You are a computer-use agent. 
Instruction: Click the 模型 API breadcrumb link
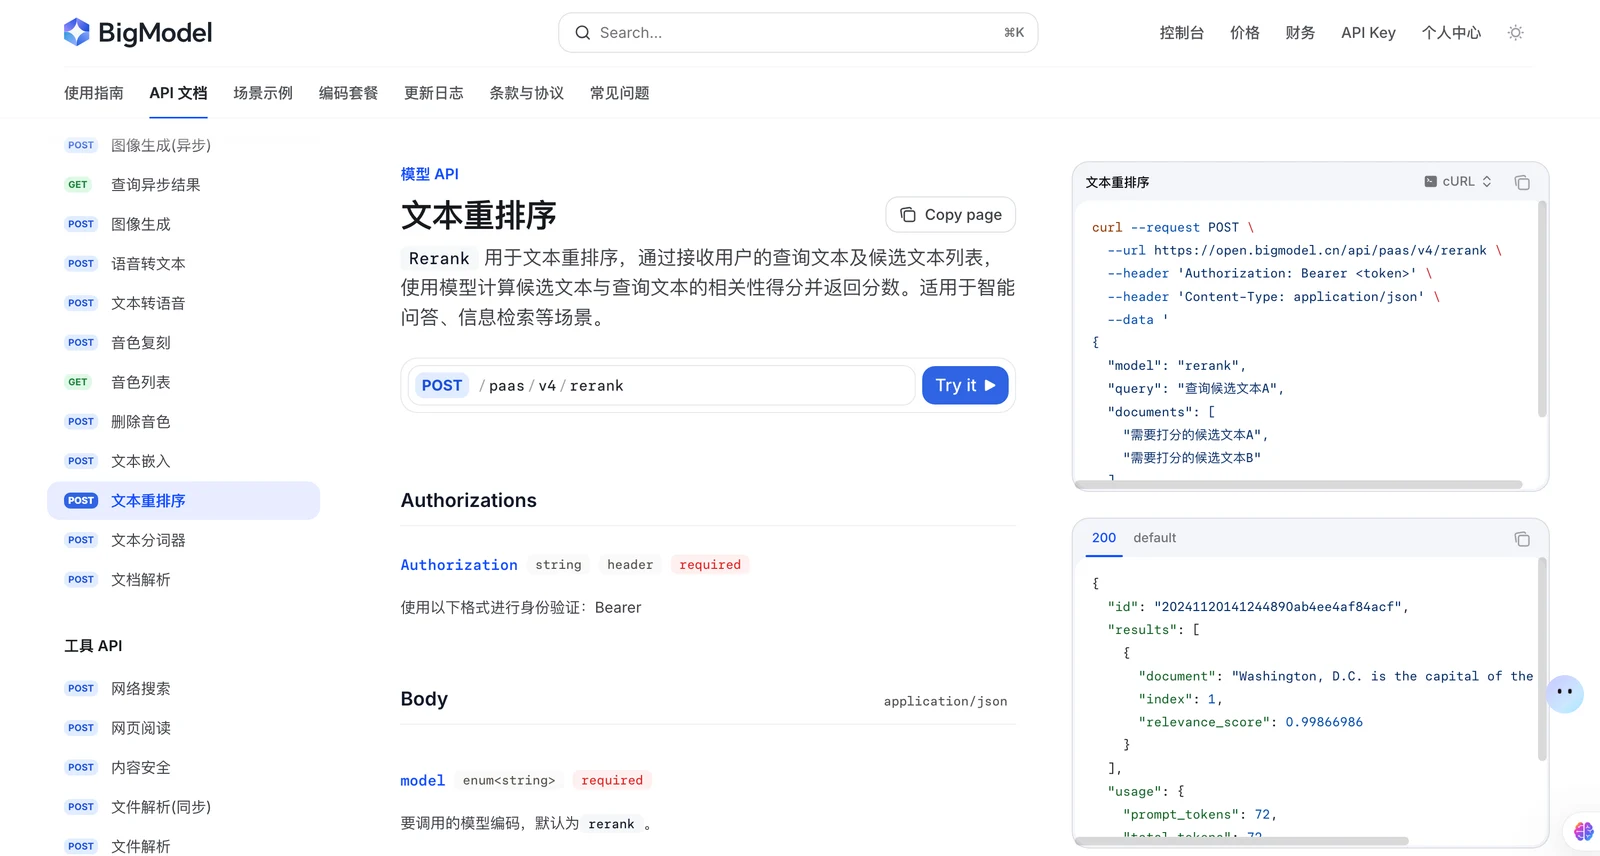[x=430, y=174]
